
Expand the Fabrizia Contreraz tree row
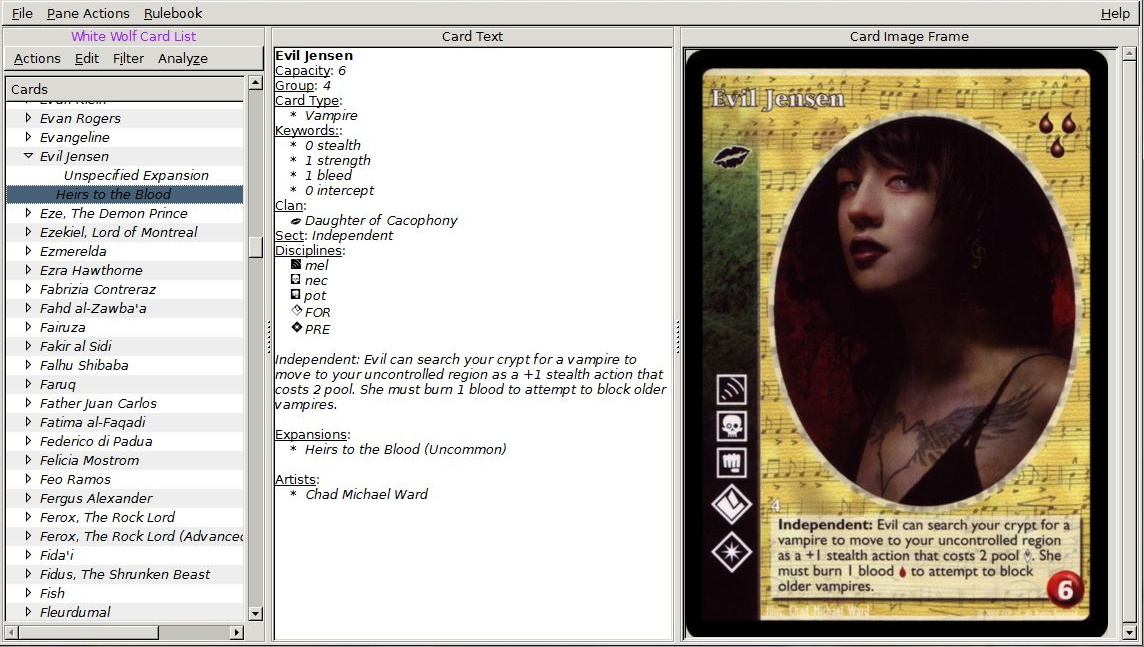[x=28, y=288]
